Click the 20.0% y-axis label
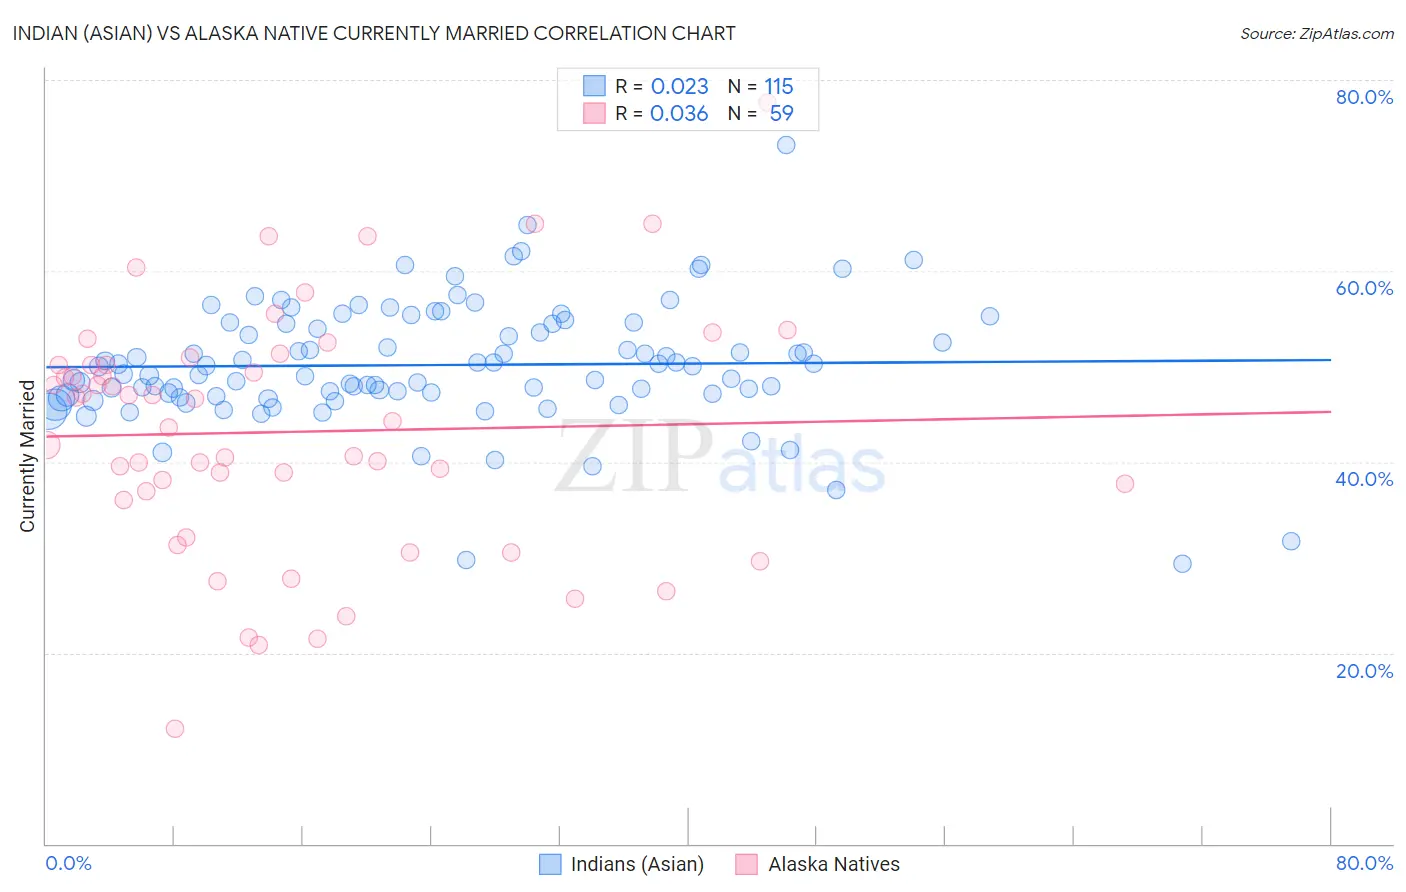This screenshot has width=1406, height=892. pos(1364,671)
